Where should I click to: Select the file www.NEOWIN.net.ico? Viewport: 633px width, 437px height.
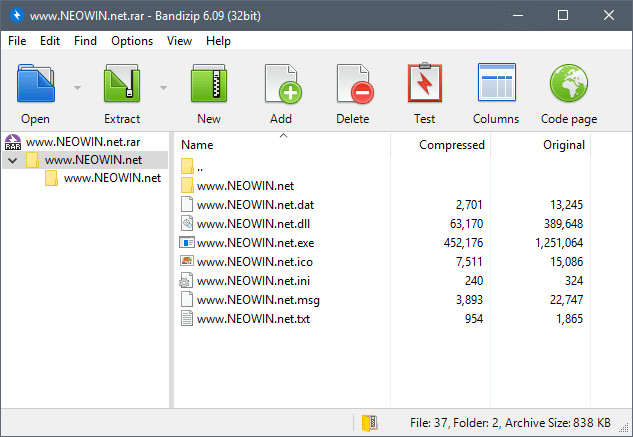(x=255, y=262)
